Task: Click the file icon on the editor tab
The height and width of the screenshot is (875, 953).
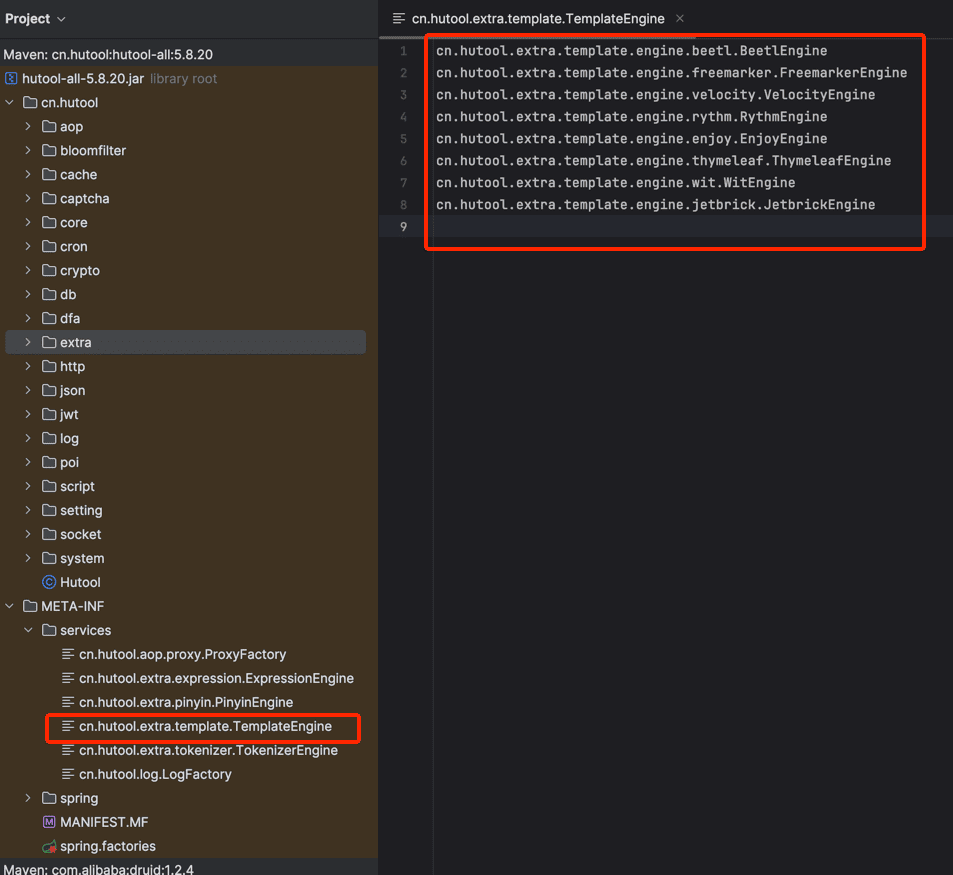Action: pos(399,19)
